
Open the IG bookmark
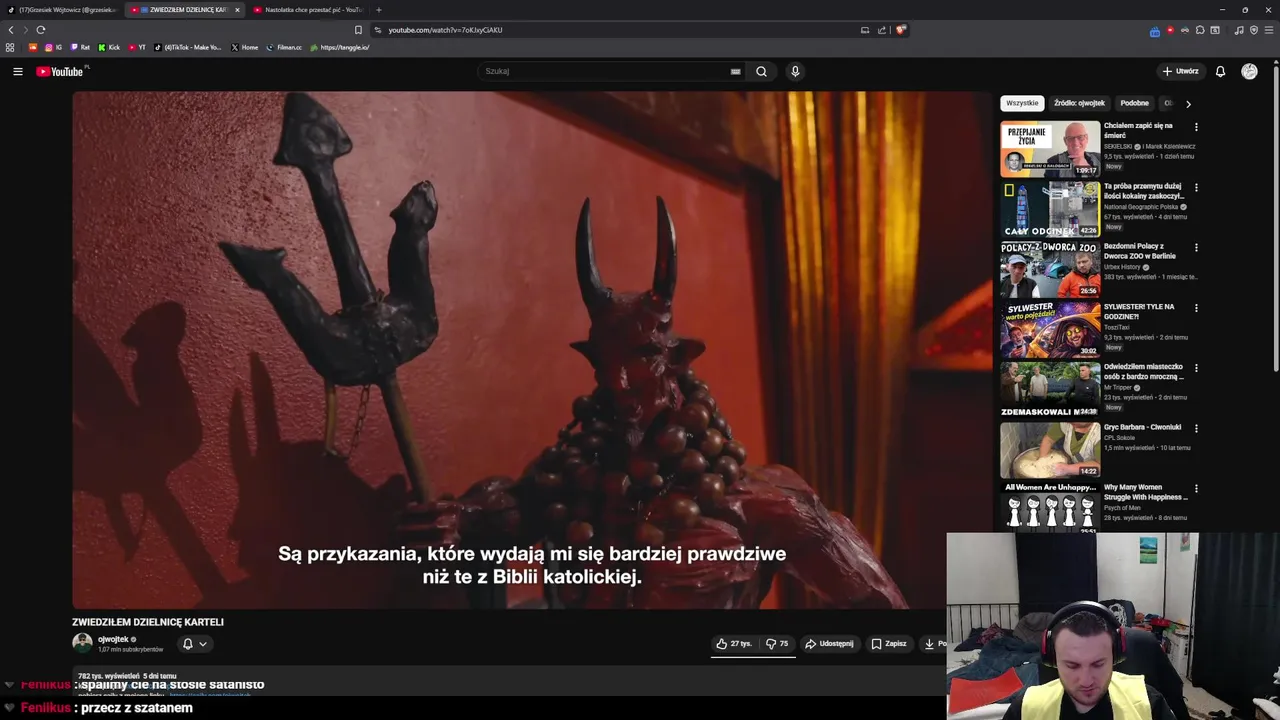point(53,47)
